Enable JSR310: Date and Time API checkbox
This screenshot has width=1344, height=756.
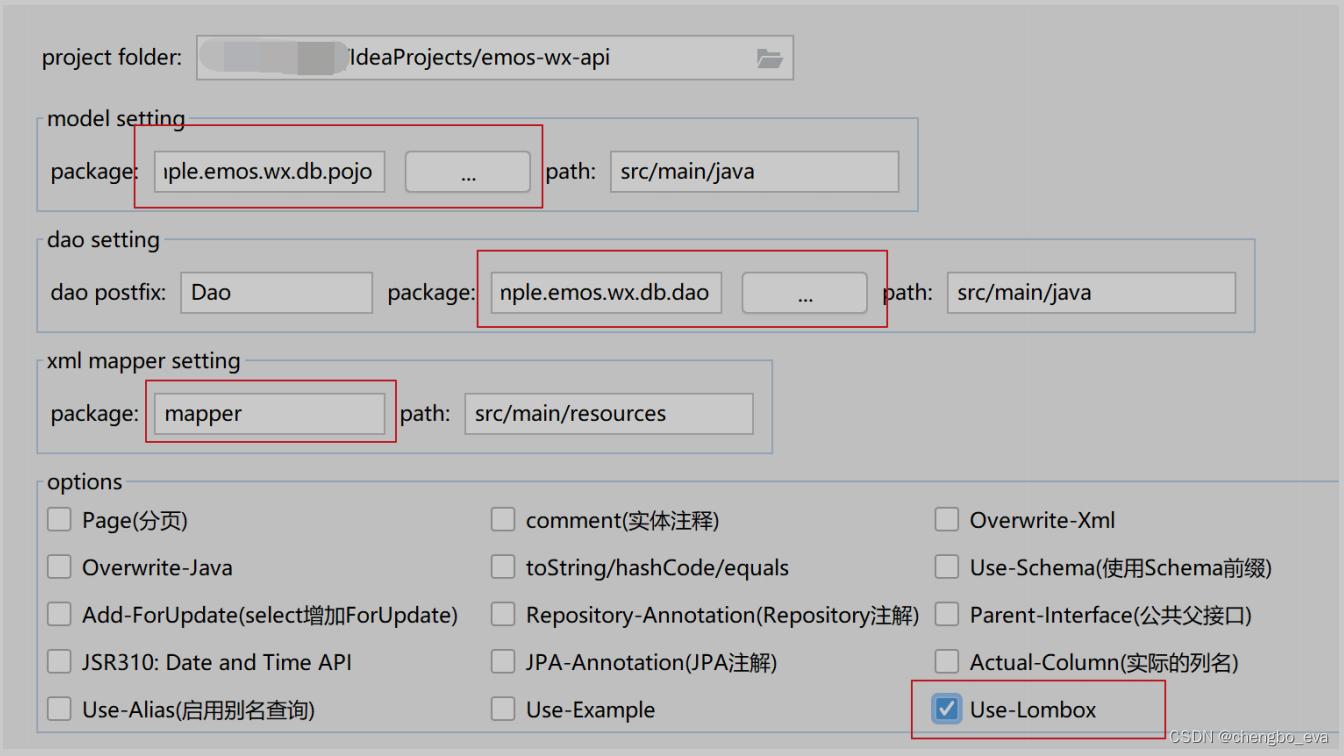tap(60, 662)
